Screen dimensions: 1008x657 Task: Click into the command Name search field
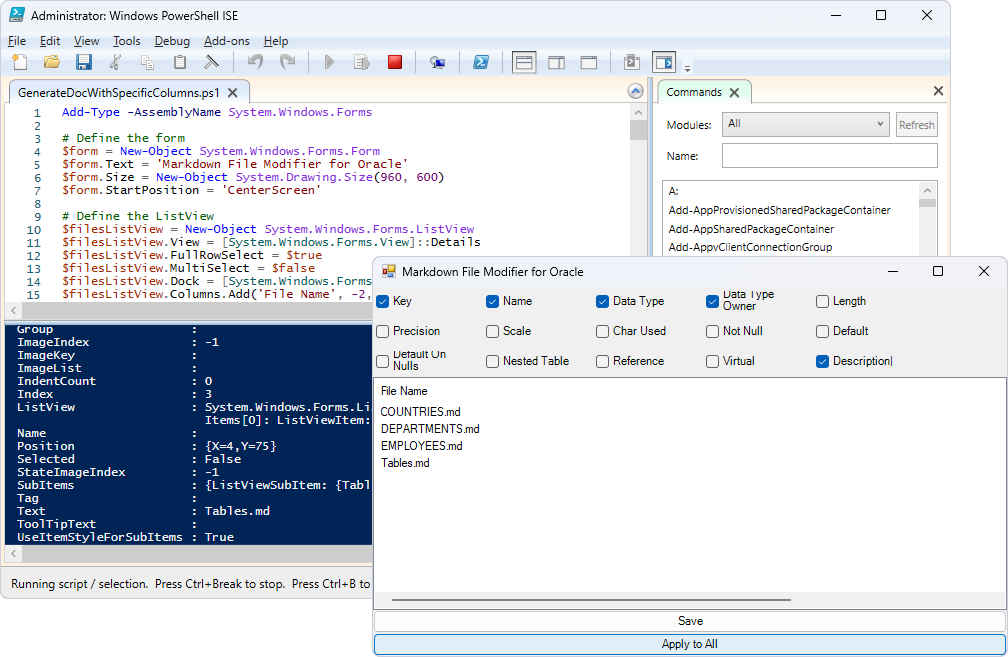pos(829,156)
